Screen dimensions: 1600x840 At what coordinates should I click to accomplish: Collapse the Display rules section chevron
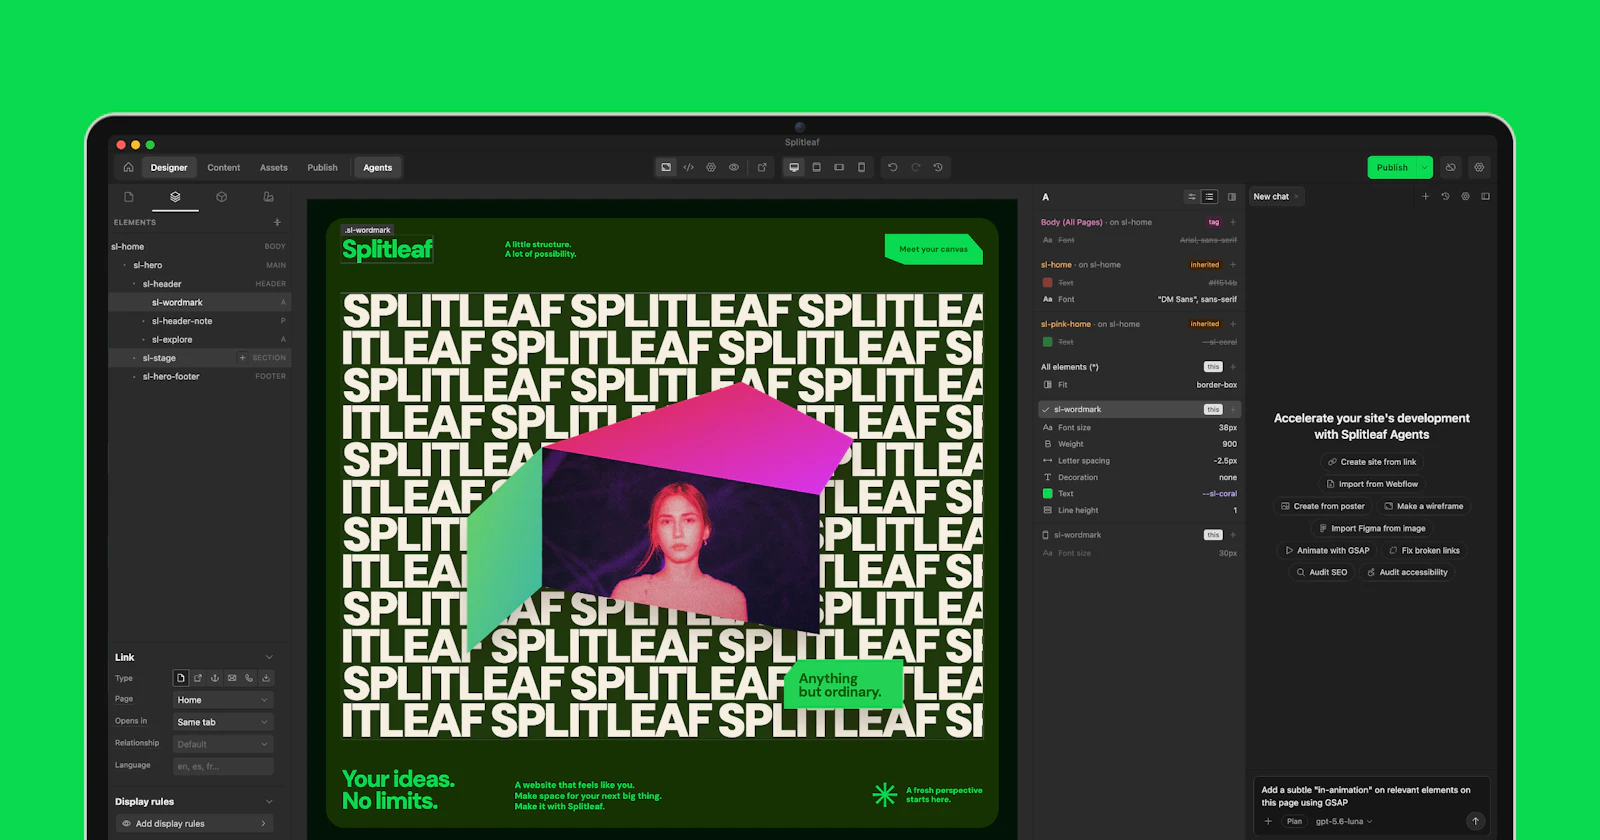click(269, 802)
